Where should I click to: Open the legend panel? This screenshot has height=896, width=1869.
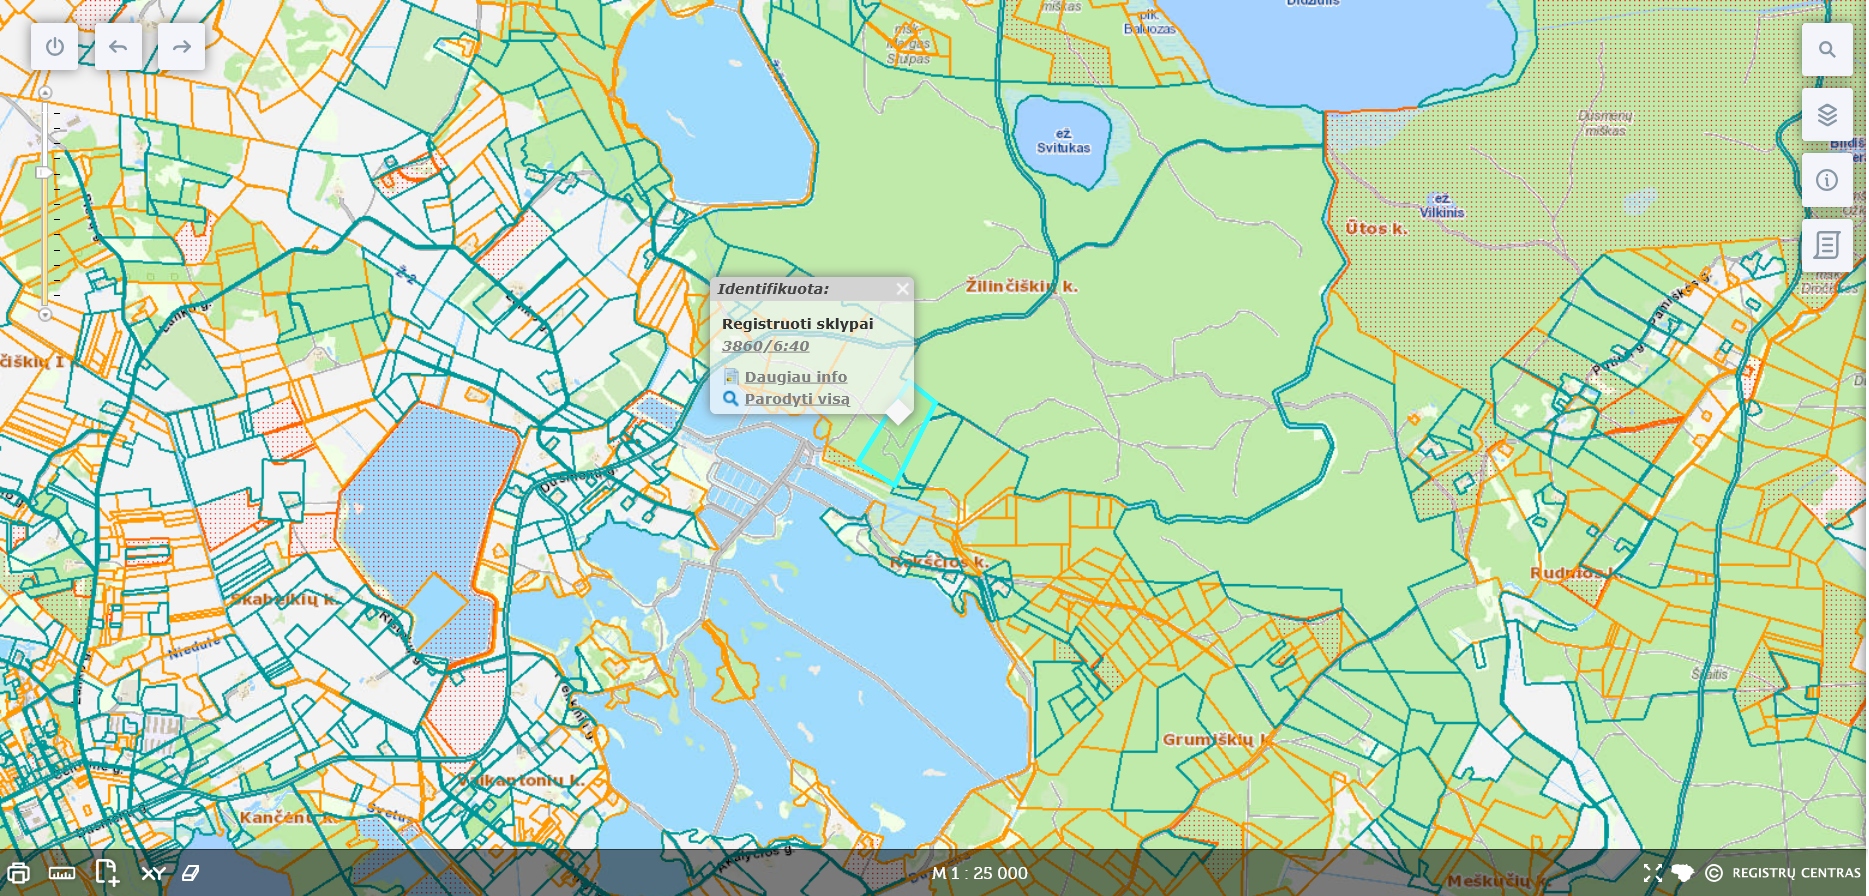coord(1827,245)
